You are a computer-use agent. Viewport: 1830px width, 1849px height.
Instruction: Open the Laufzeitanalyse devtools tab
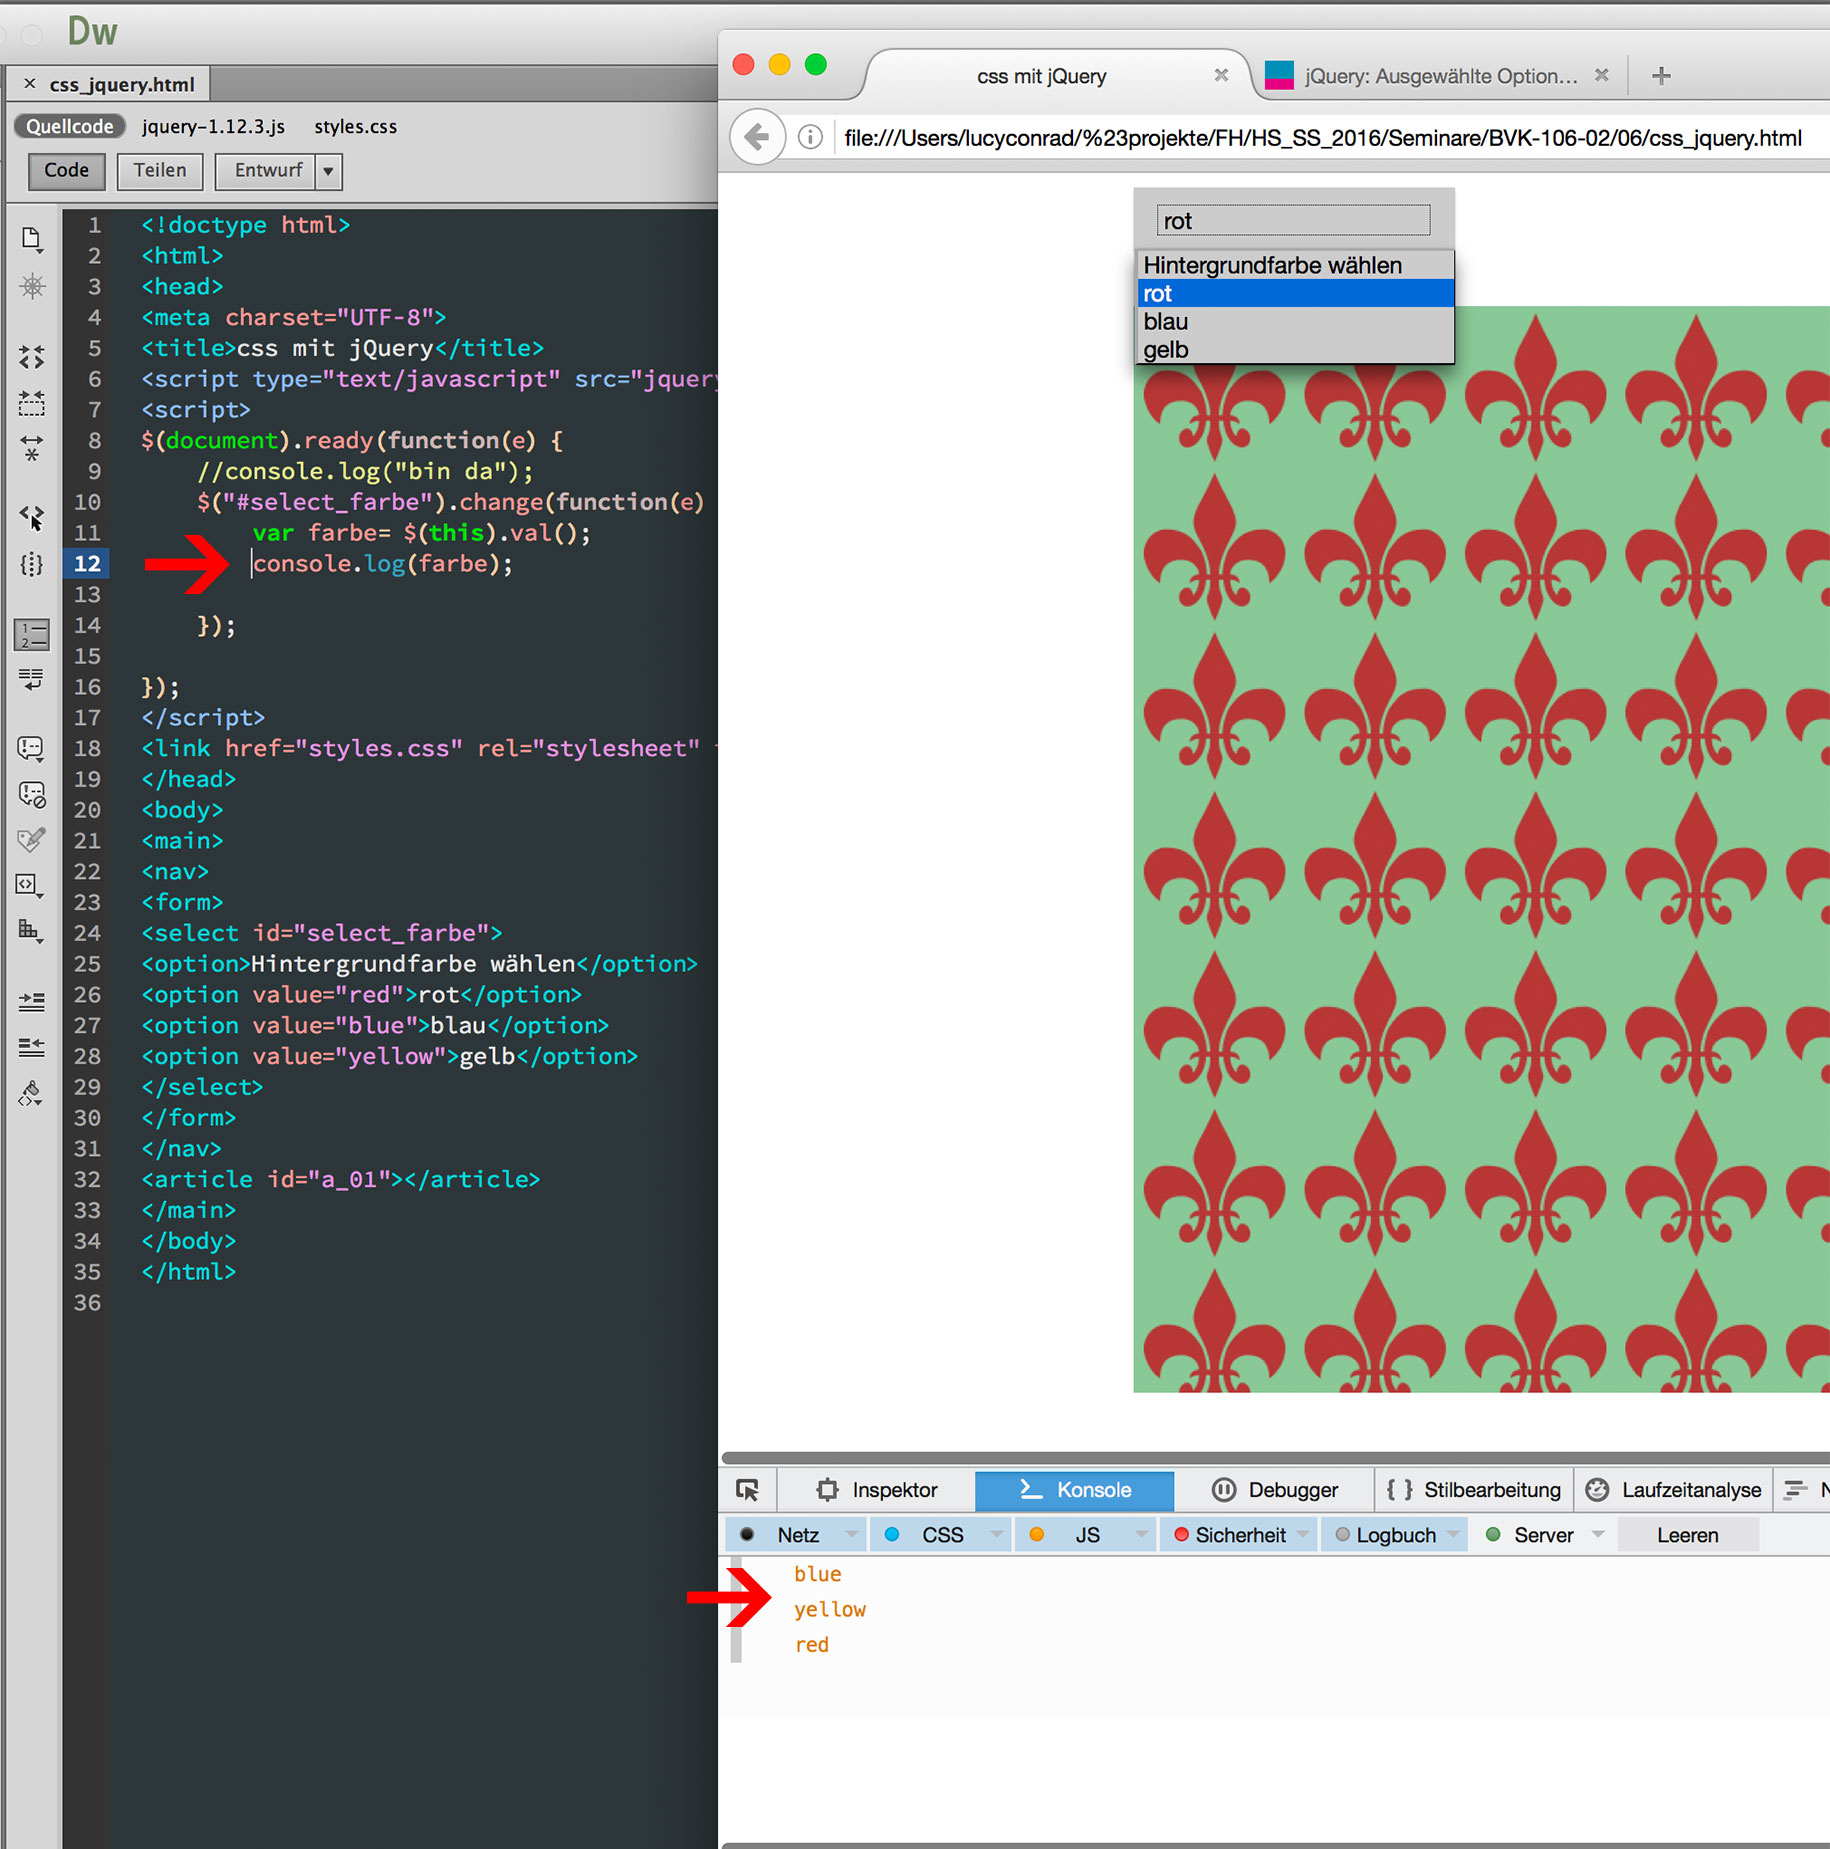1674,1490
